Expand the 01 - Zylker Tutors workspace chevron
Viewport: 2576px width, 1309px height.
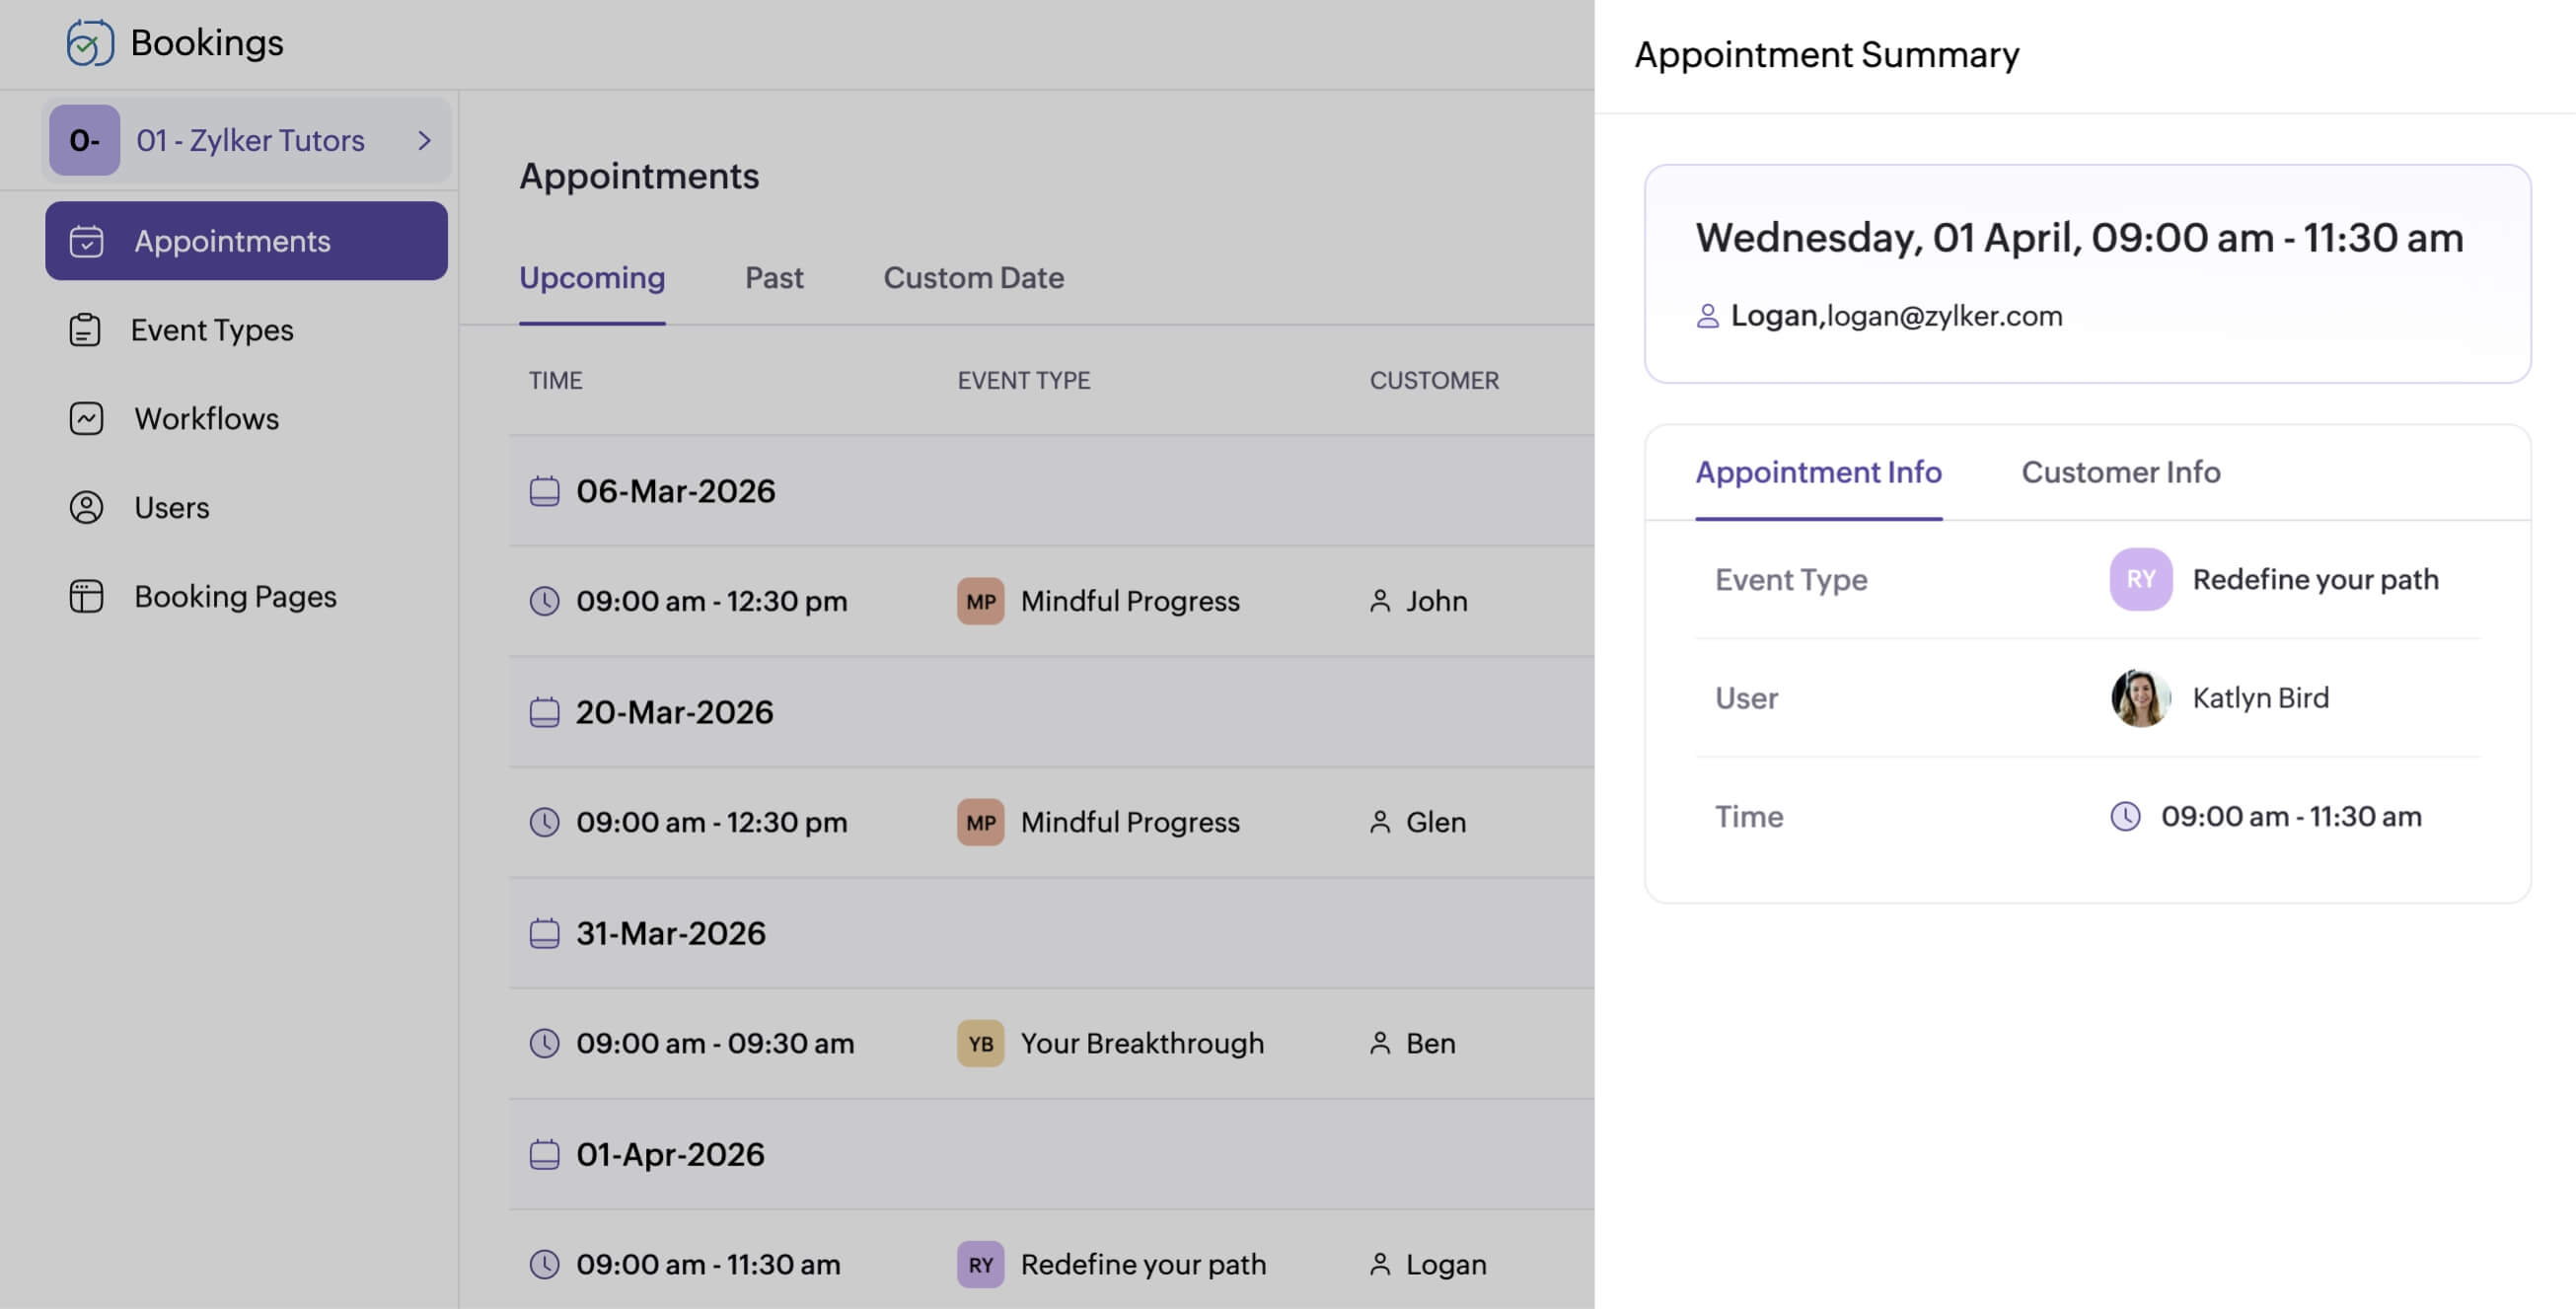(427, 140)
